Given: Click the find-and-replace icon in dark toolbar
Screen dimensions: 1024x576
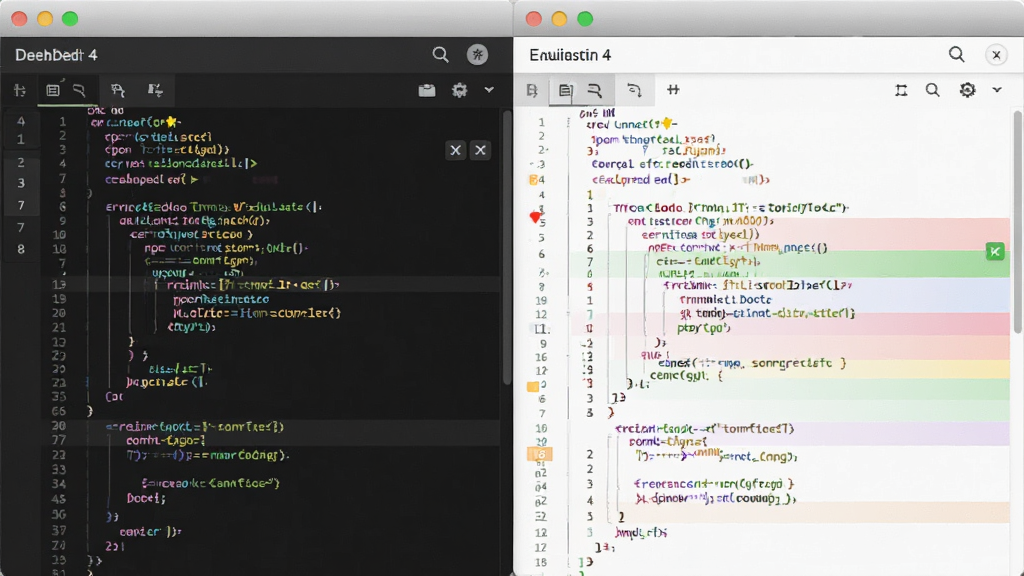Looking at the screenshot, I should click(118, 90).
